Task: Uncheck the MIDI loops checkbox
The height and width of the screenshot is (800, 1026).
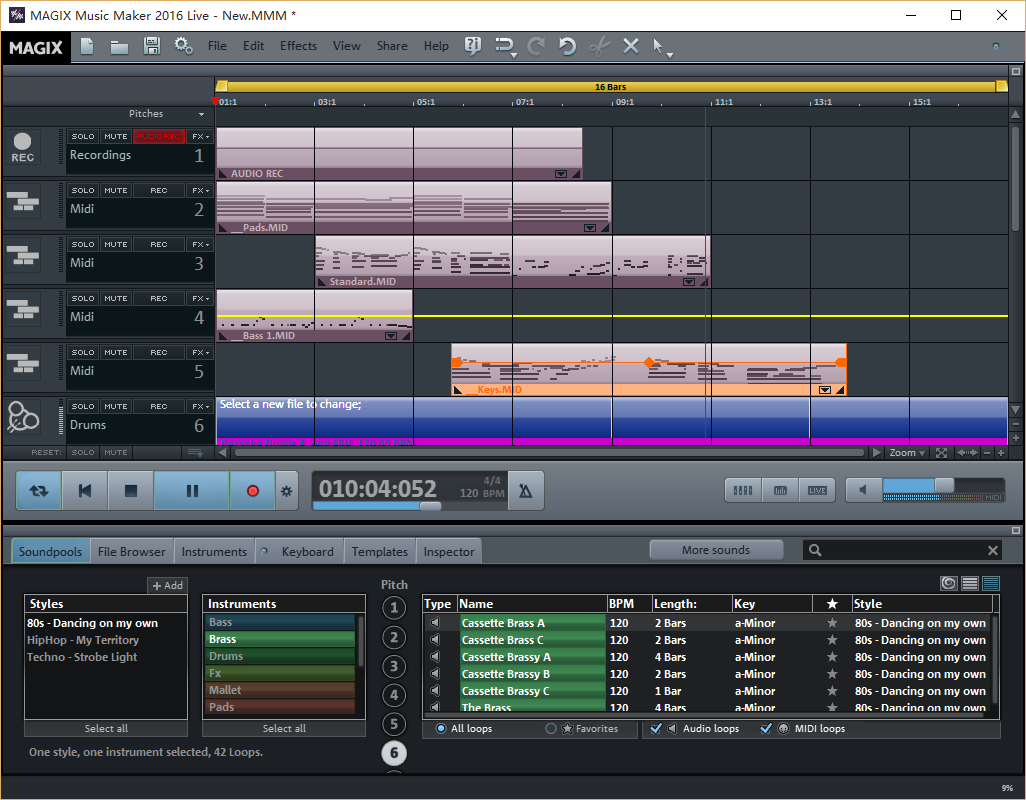Action: pos(767,729)
